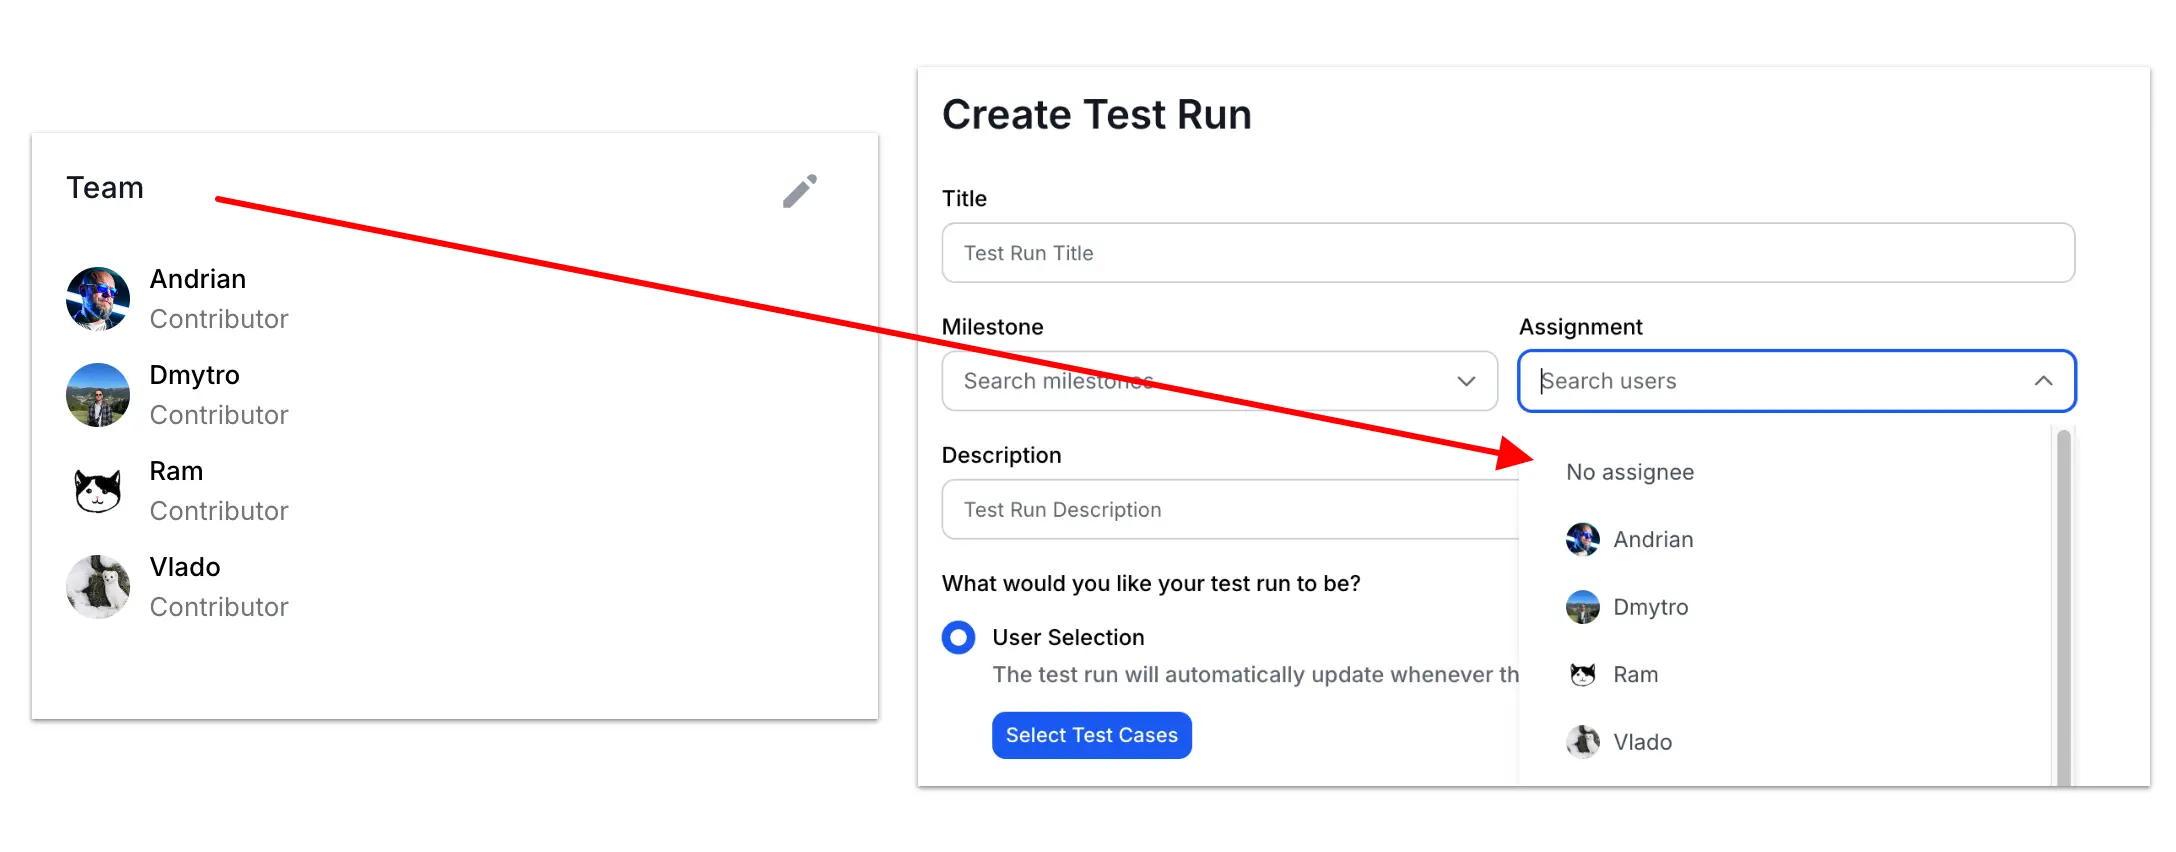This screenshot has height=852, width=2176.
Task: Select the User Selection radio button
Action: (x=959, y=637)
